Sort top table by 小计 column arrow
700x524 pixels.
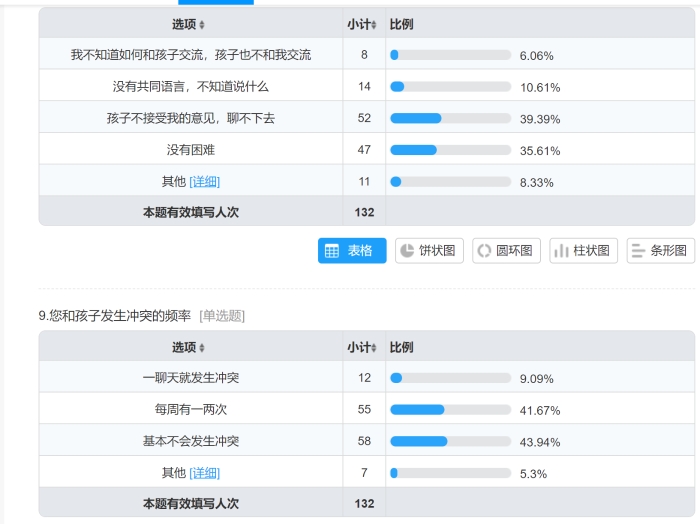pyautogui.click(x=375, y=24)
